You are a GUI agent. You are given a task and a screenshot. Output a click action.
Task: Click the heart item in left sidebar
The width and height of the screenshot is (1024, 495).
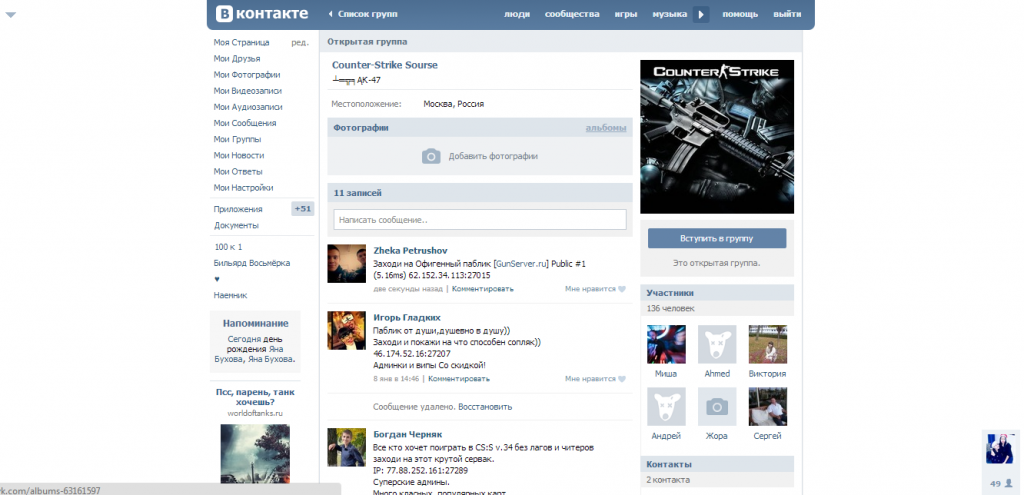(217, 279)
